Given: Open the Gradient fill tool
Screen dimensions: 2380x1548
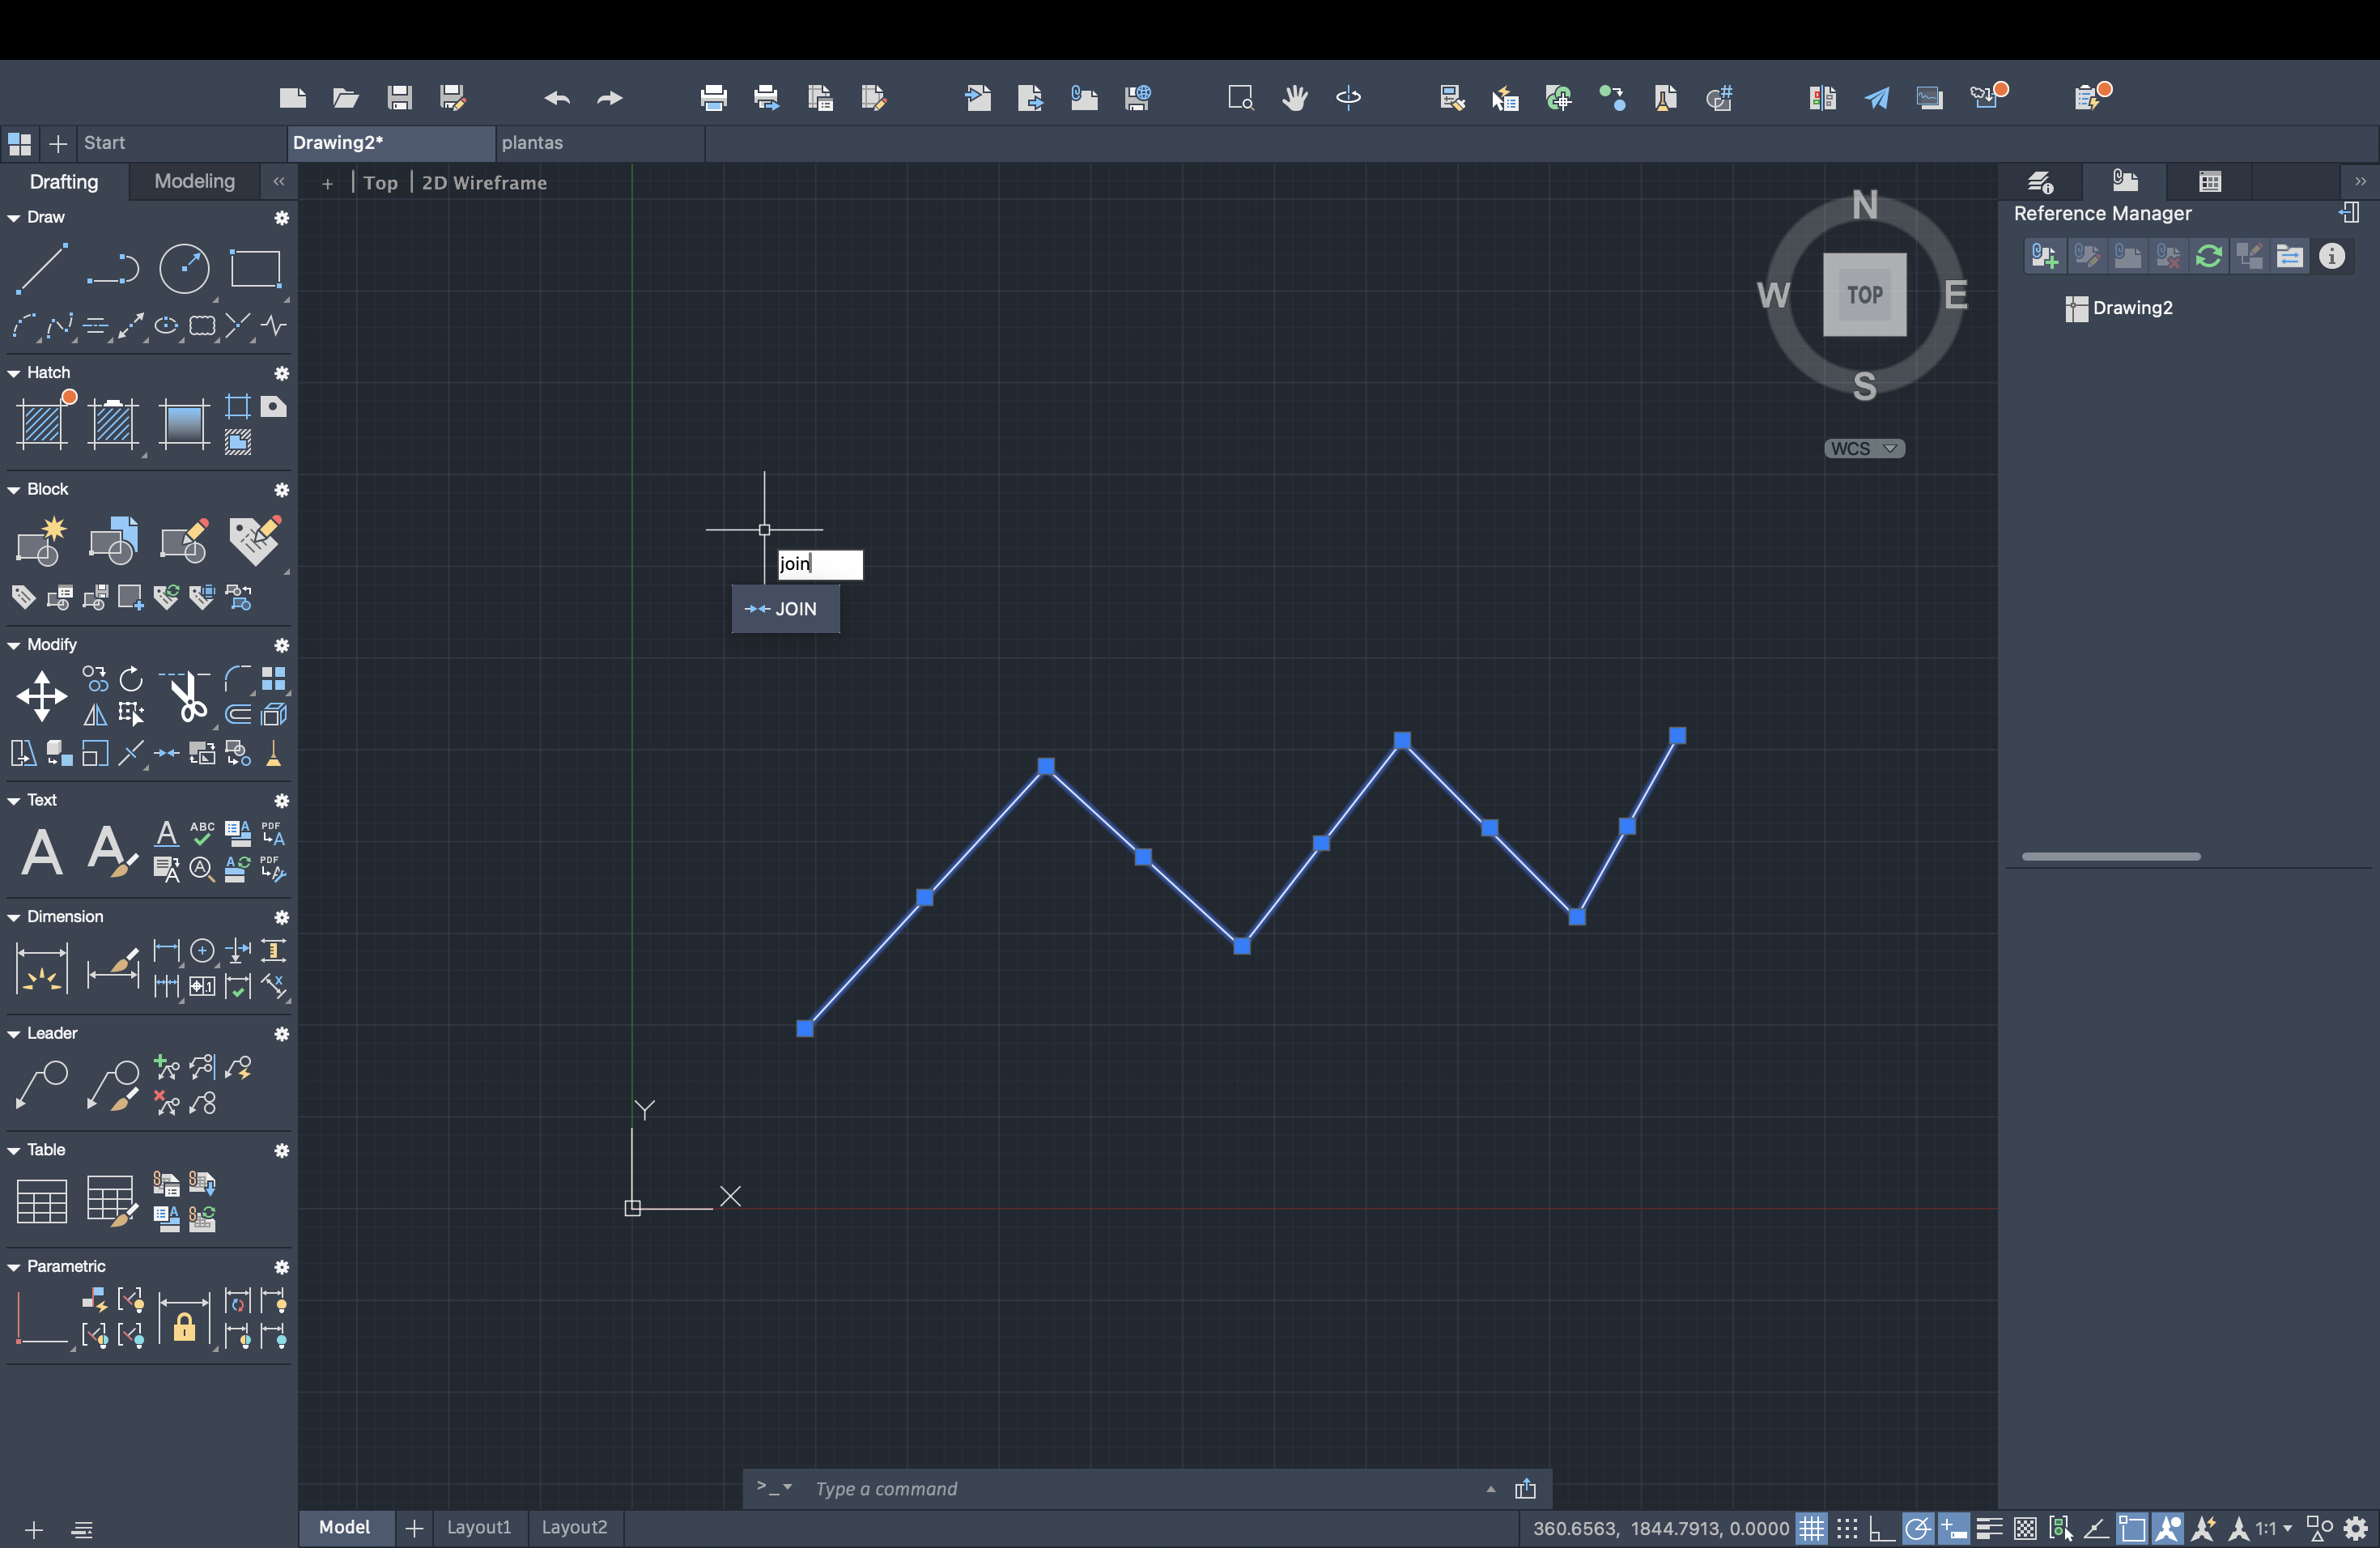Looking at the screenshot, I should point(184,424).
